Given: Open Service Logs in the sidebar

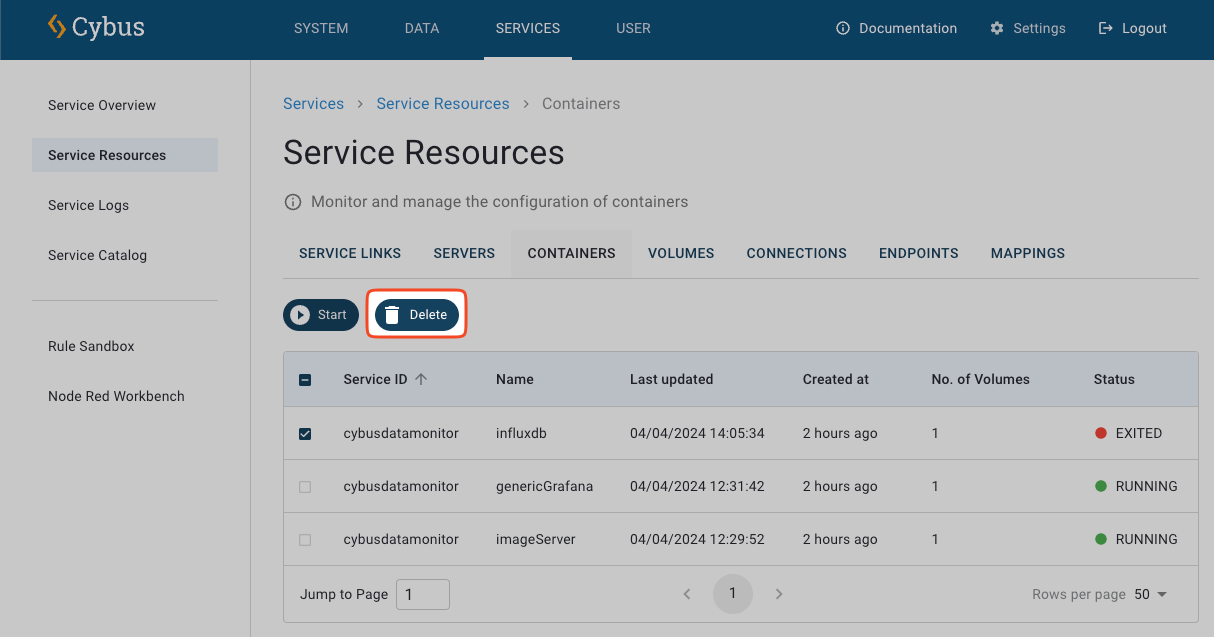Looking at the screenshot, I should click(x=88, y=205).
